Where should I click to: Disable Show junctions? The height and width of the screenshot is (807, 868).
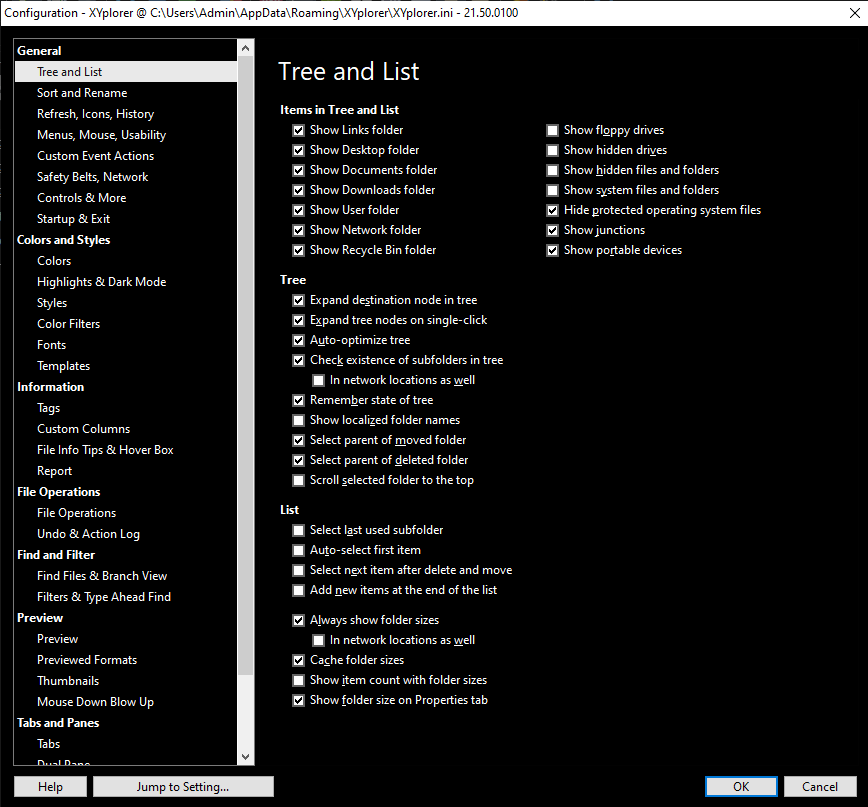coord(552,230)
